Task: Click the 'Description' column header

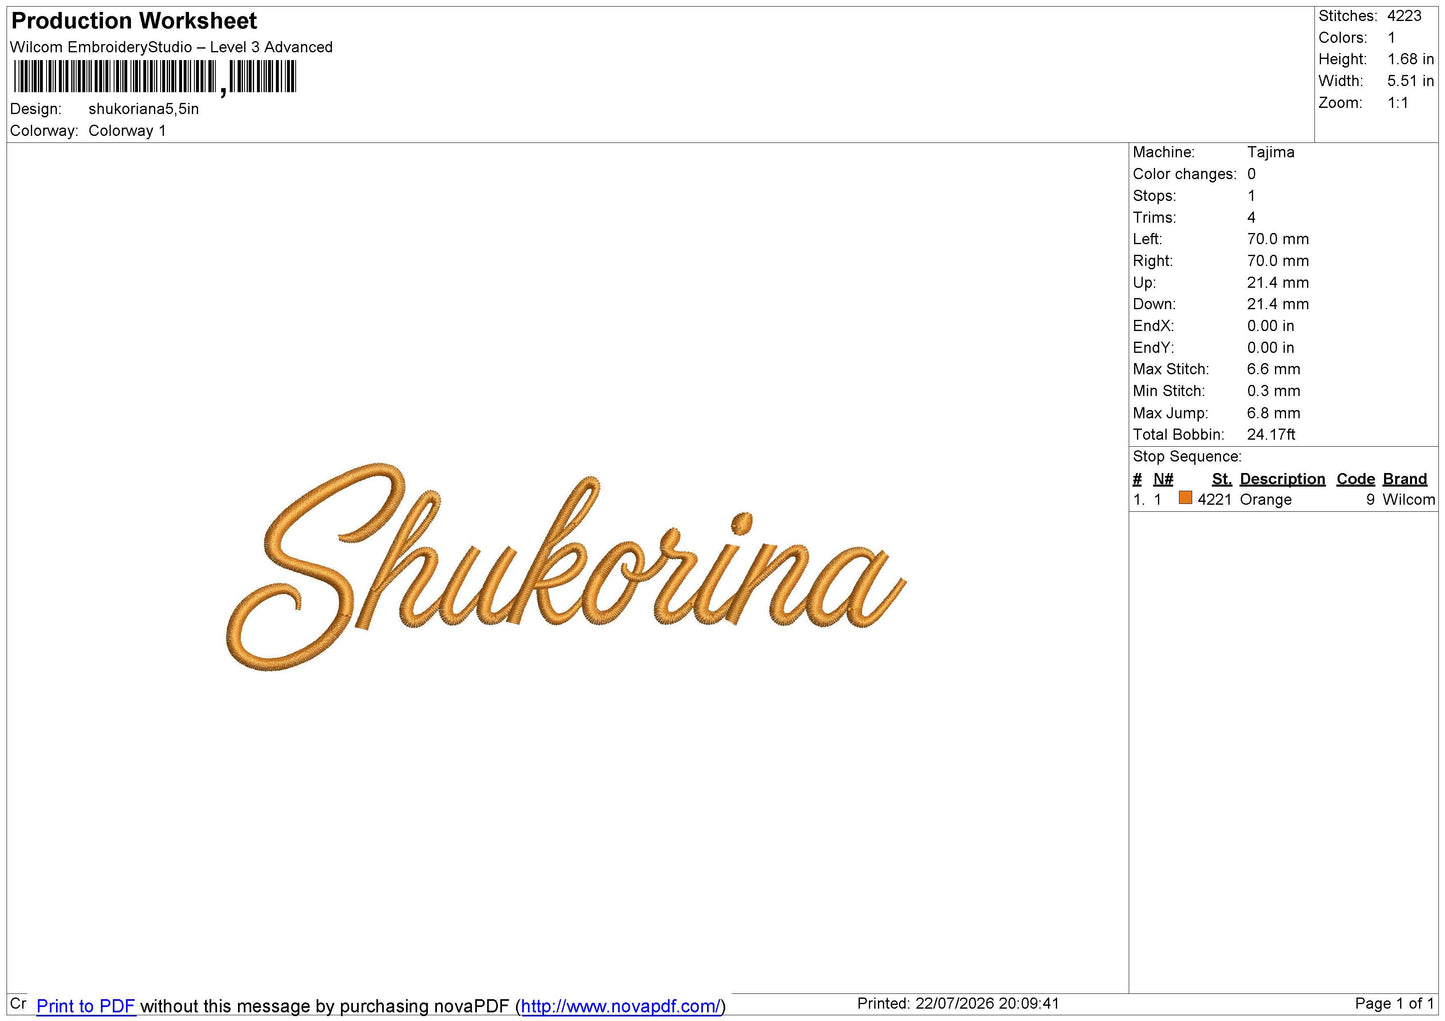Action: pos(1282,479)
